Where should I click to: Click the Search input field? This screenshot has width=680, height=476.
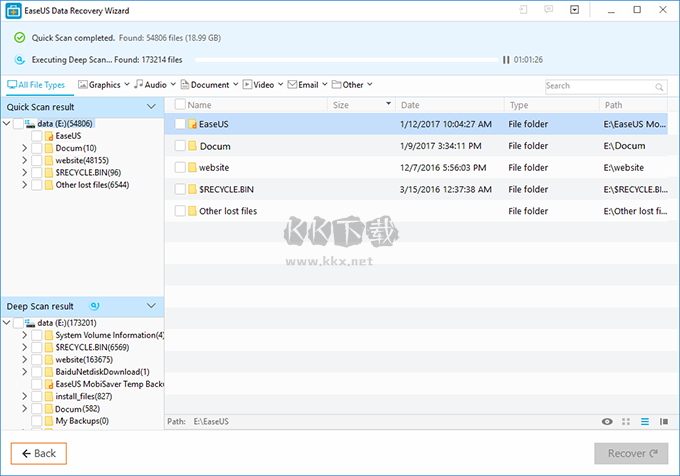coord(598,86)
